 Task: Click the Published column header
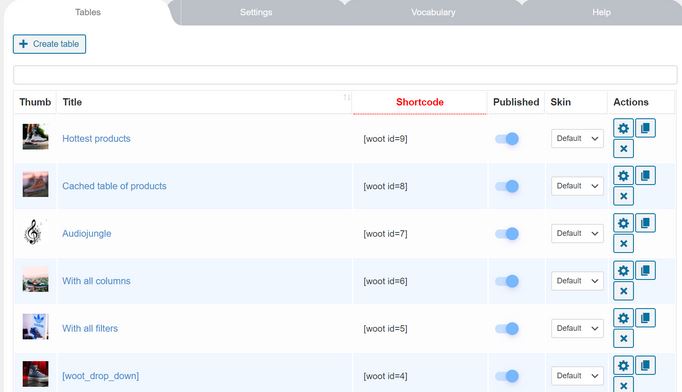point(516,102)
